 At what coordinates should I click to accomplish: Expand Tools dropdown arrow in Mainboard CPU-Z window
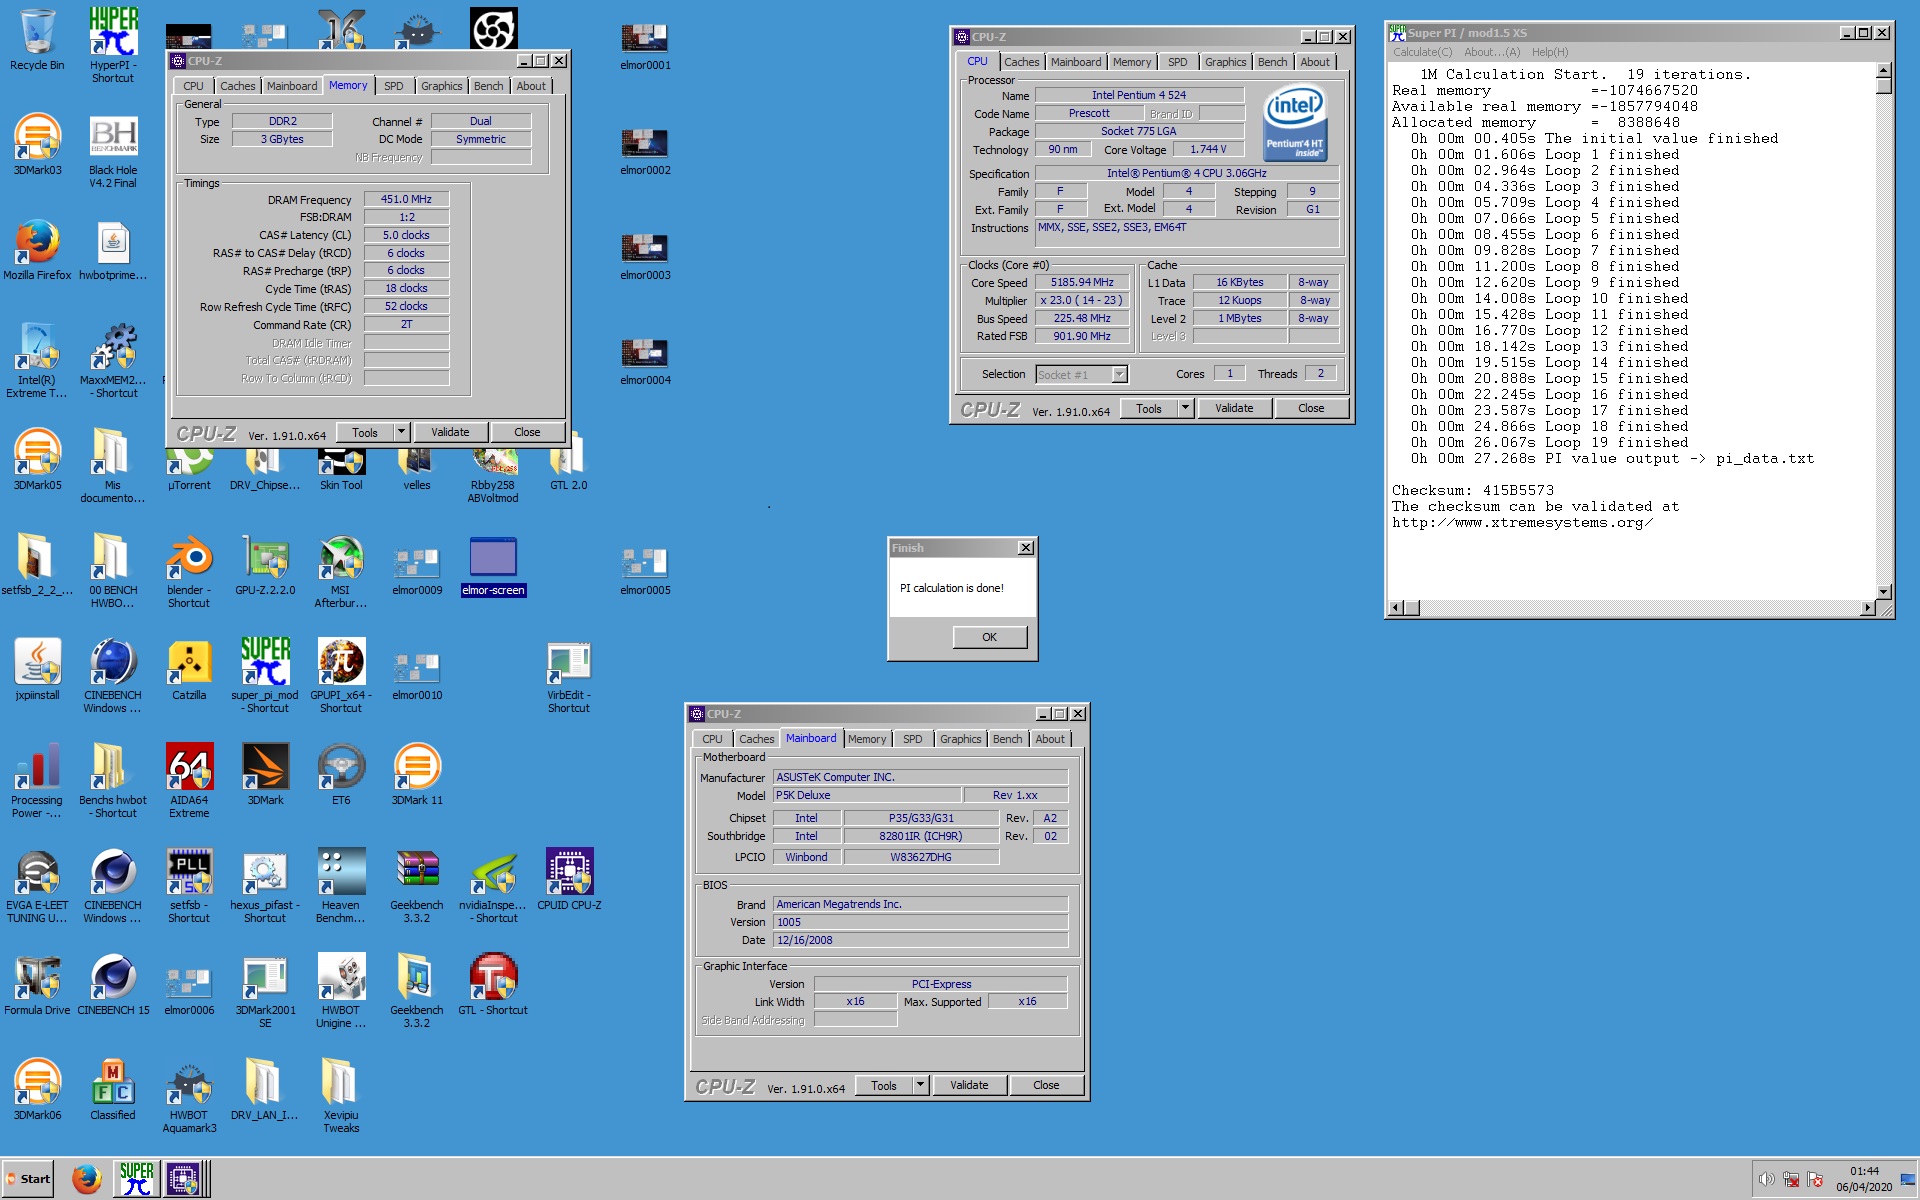[x=921, y=1085]
